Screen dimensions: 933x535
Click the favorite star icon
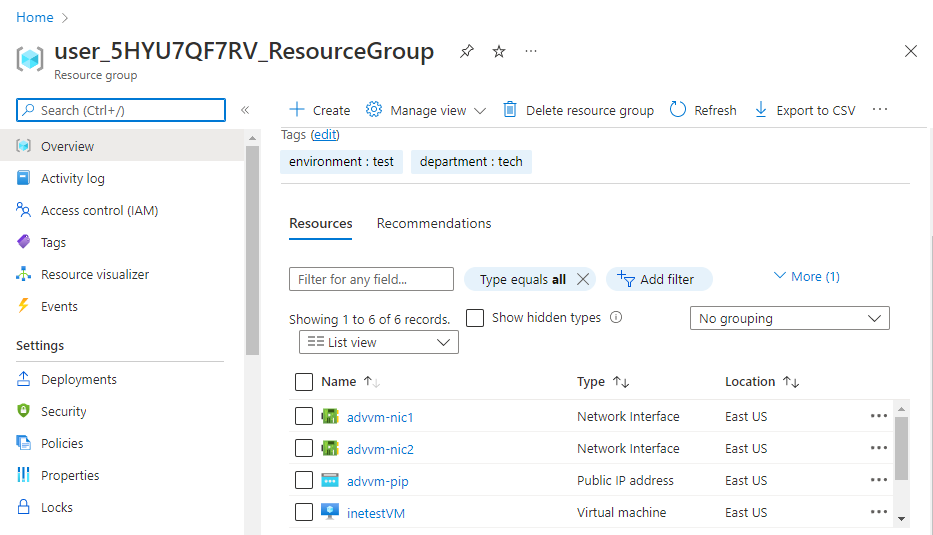tap(499, 52)
